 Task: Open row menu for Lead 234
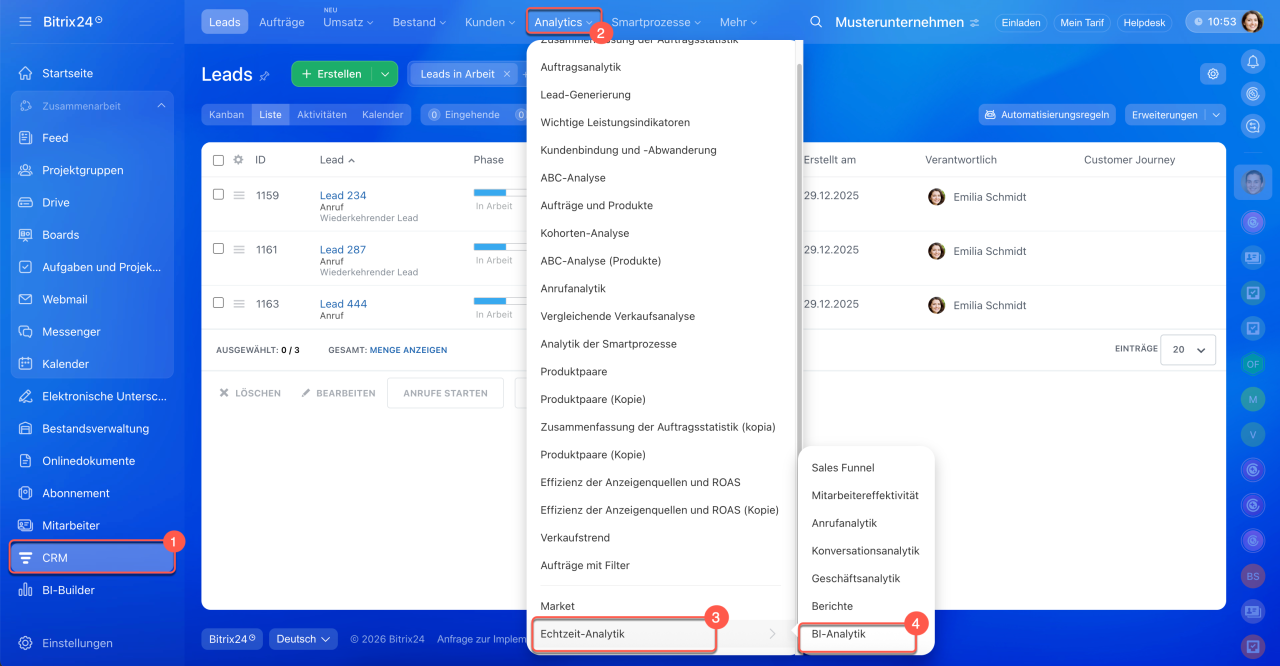239,195
